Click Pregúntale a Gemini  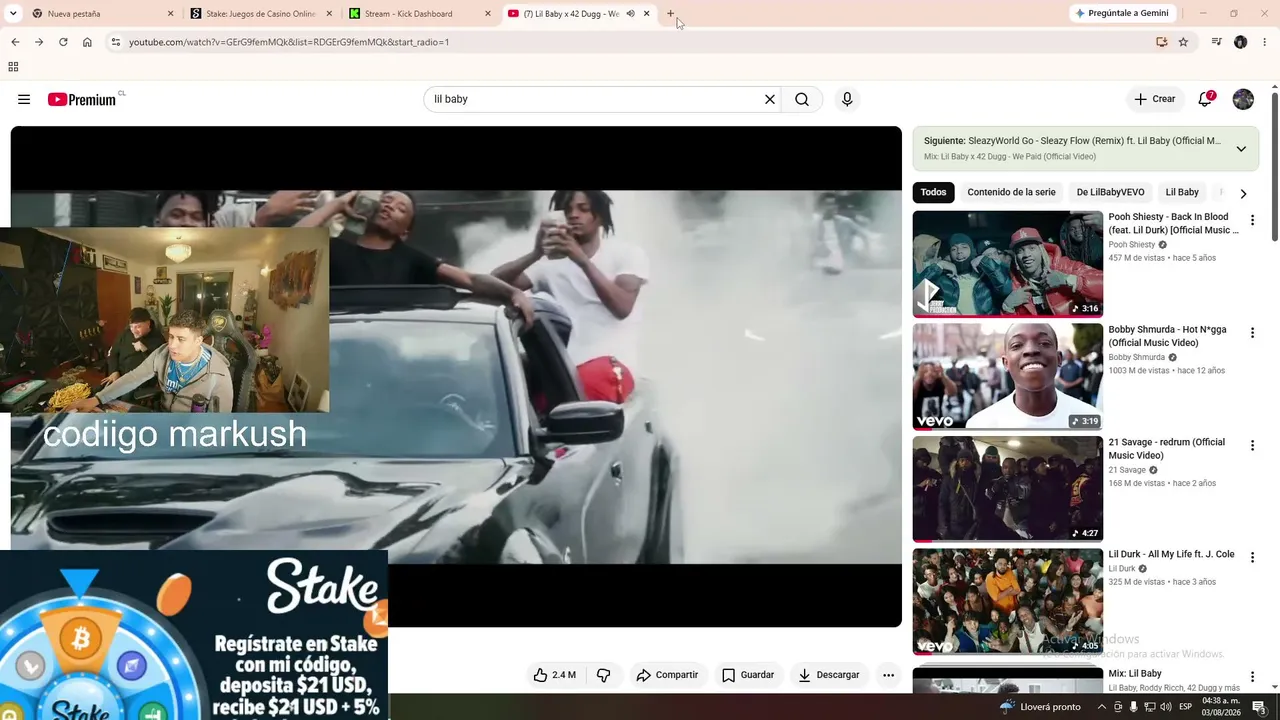[x=1121, y=13]
